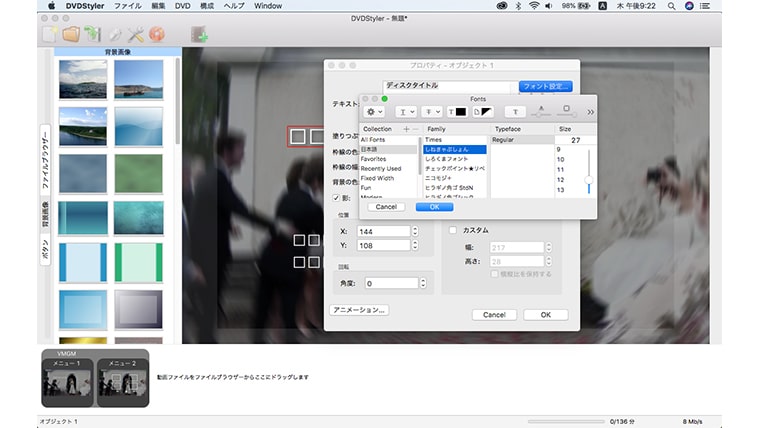Select the Favorites collection
Screen dimensions: 760x428
[373, 159]
